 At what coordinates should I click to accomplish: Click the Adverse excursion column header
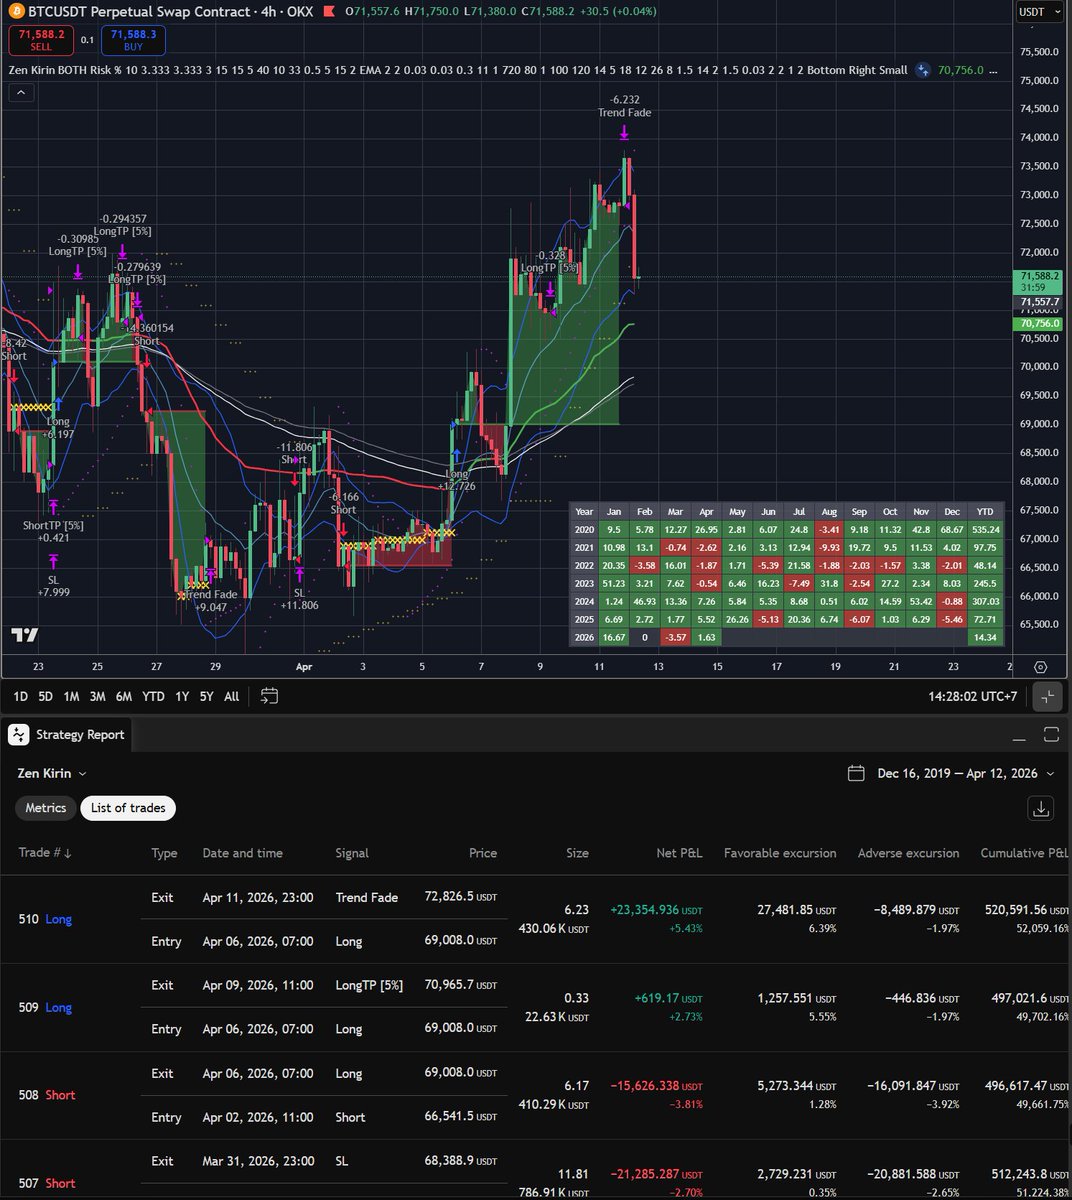coord(908,853)
